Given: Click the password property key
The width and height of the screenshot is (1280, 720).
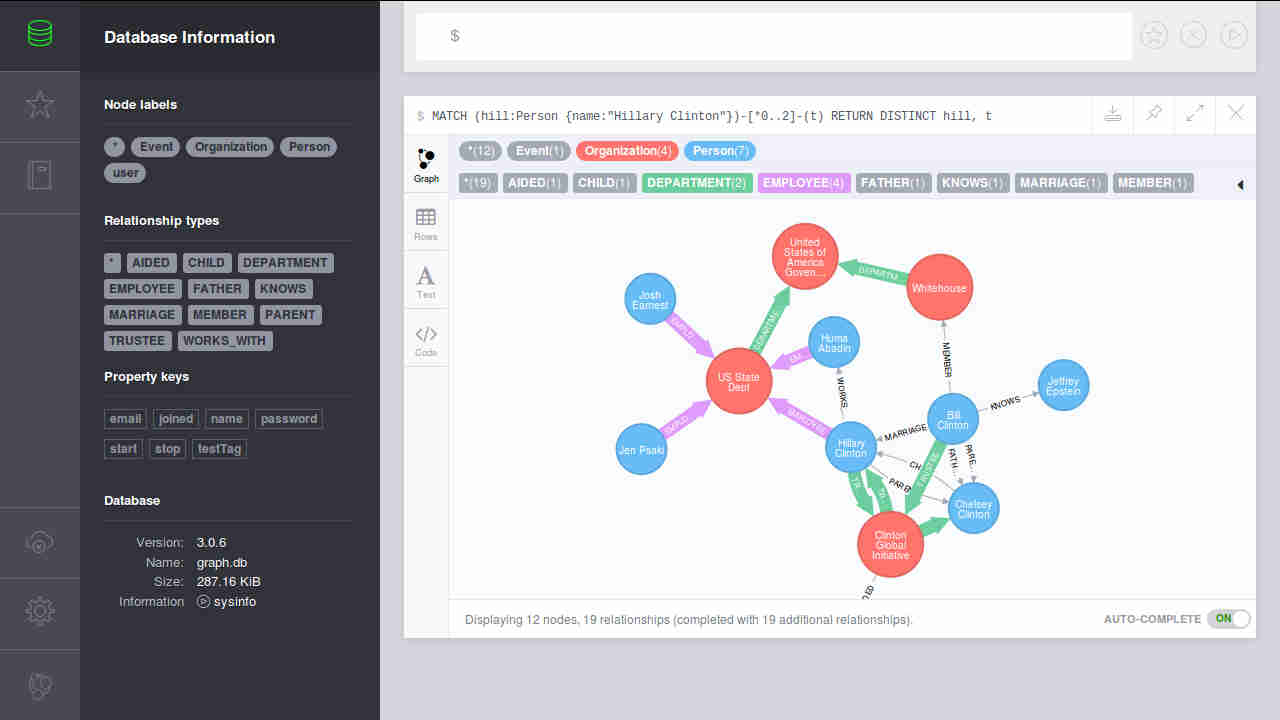Looking at the screenshot, I should [289, 419].
